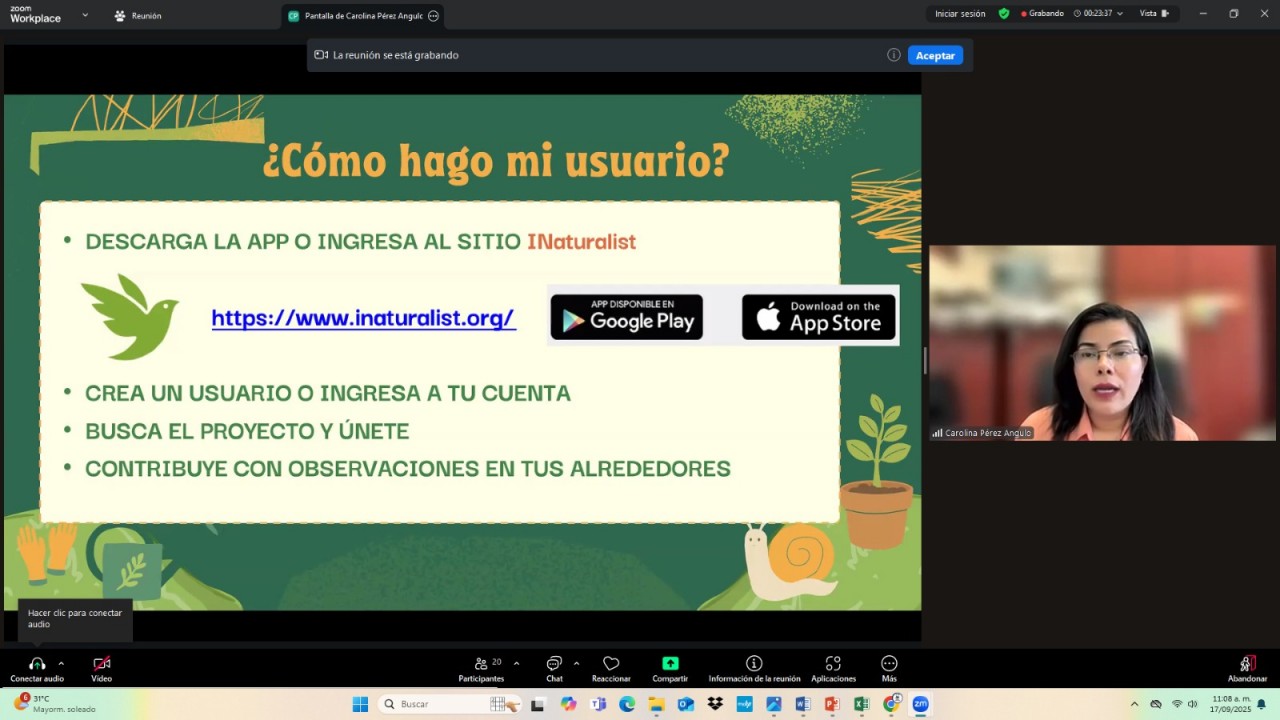Click the Iniciar sesión button
The width and height of the screenshot is (1280, 720).
pyautogui.click(x=960, y=14)
